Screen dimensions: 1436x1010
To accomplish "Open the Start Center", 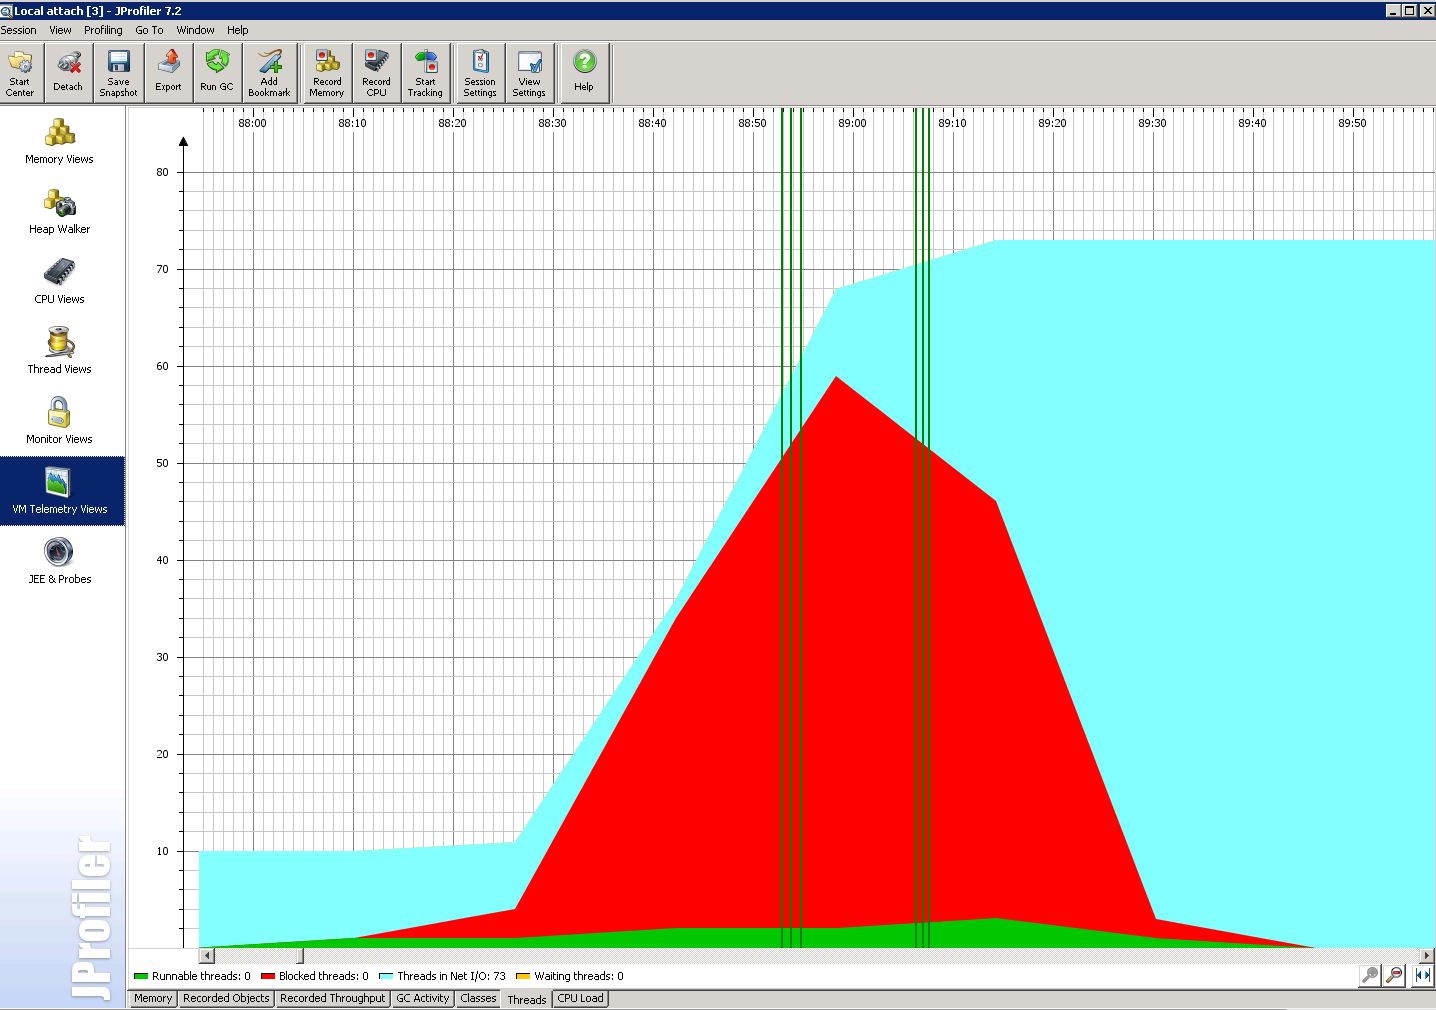I will 20,73.
